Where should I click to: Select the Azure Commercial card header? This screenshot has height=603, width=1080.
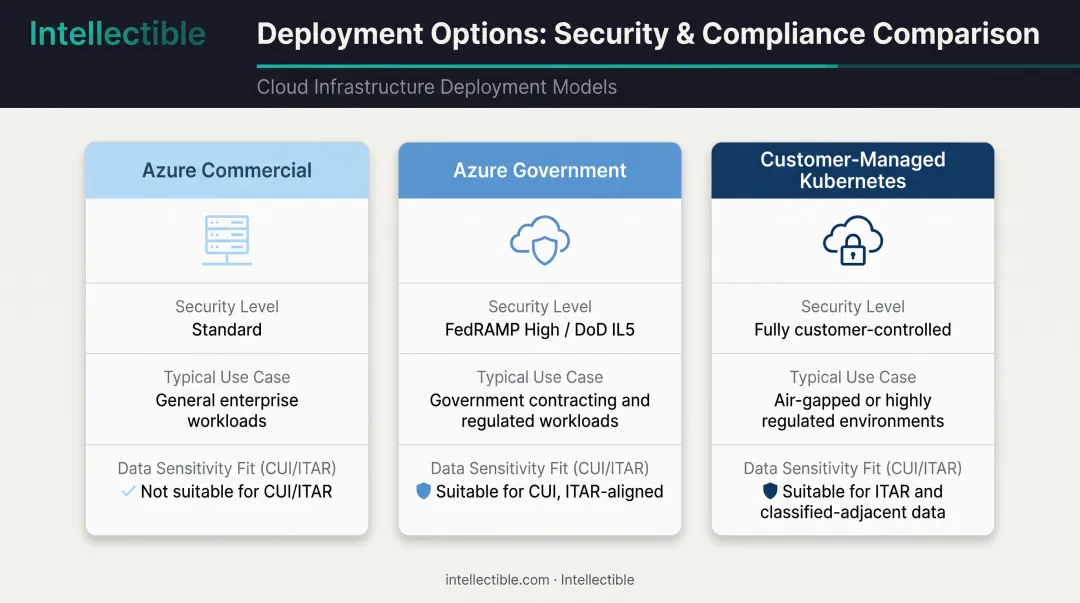(227, 170)
